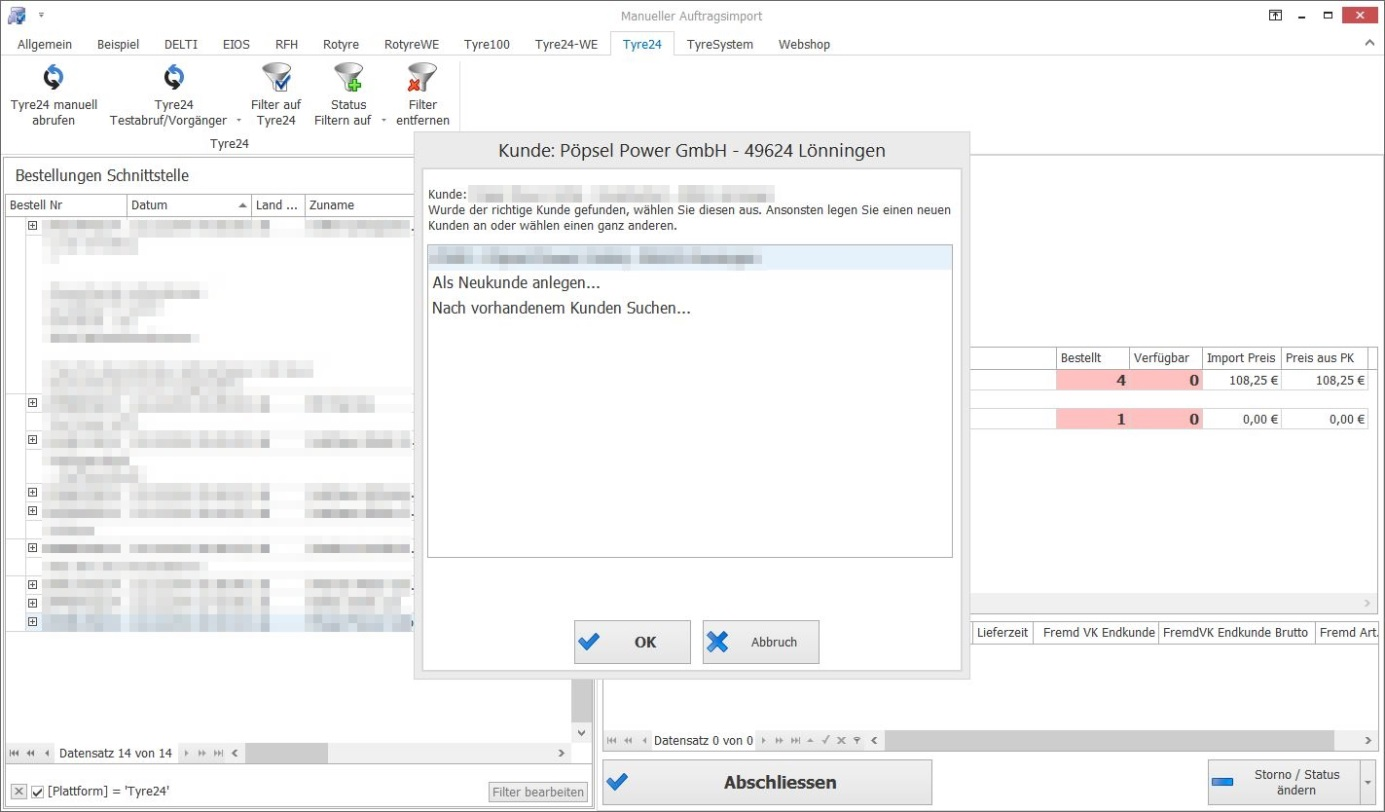Screen dimensions: 1385x812
Task: Go to next record in the Datensatz 0 von 0 navigator
Action: pos(764,741)
